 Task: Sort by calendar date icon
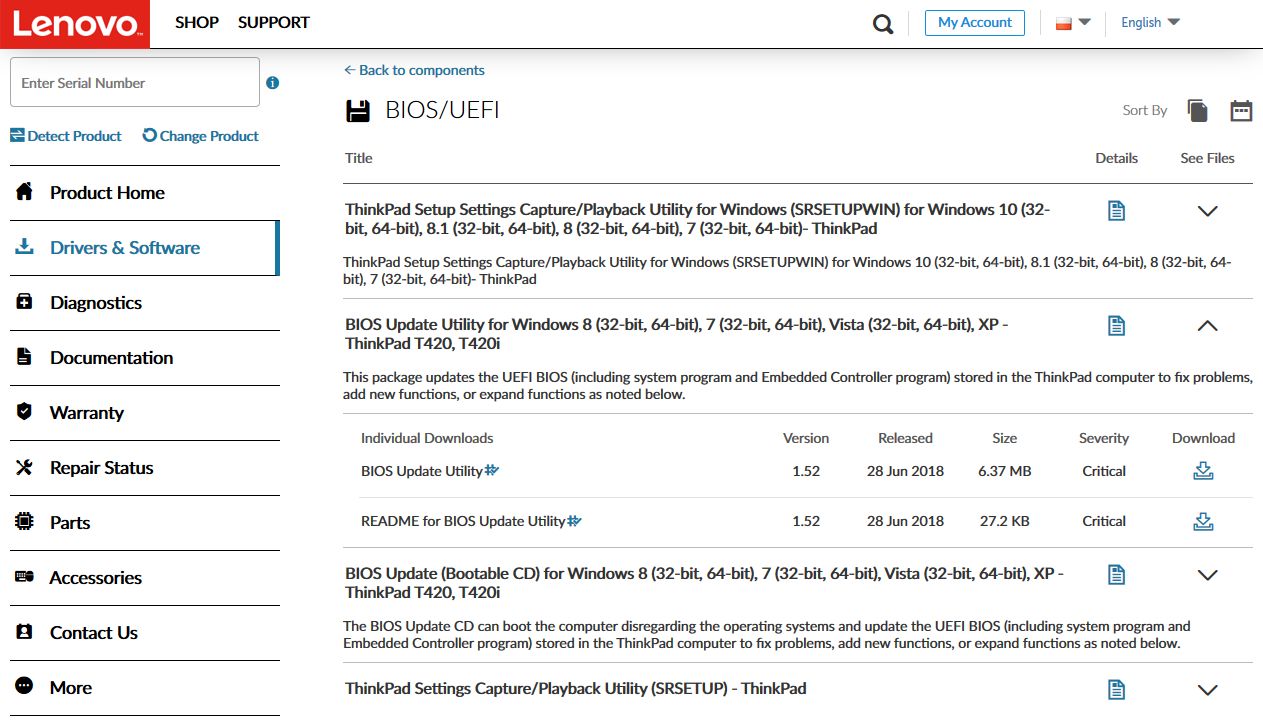coord(1241,111)
